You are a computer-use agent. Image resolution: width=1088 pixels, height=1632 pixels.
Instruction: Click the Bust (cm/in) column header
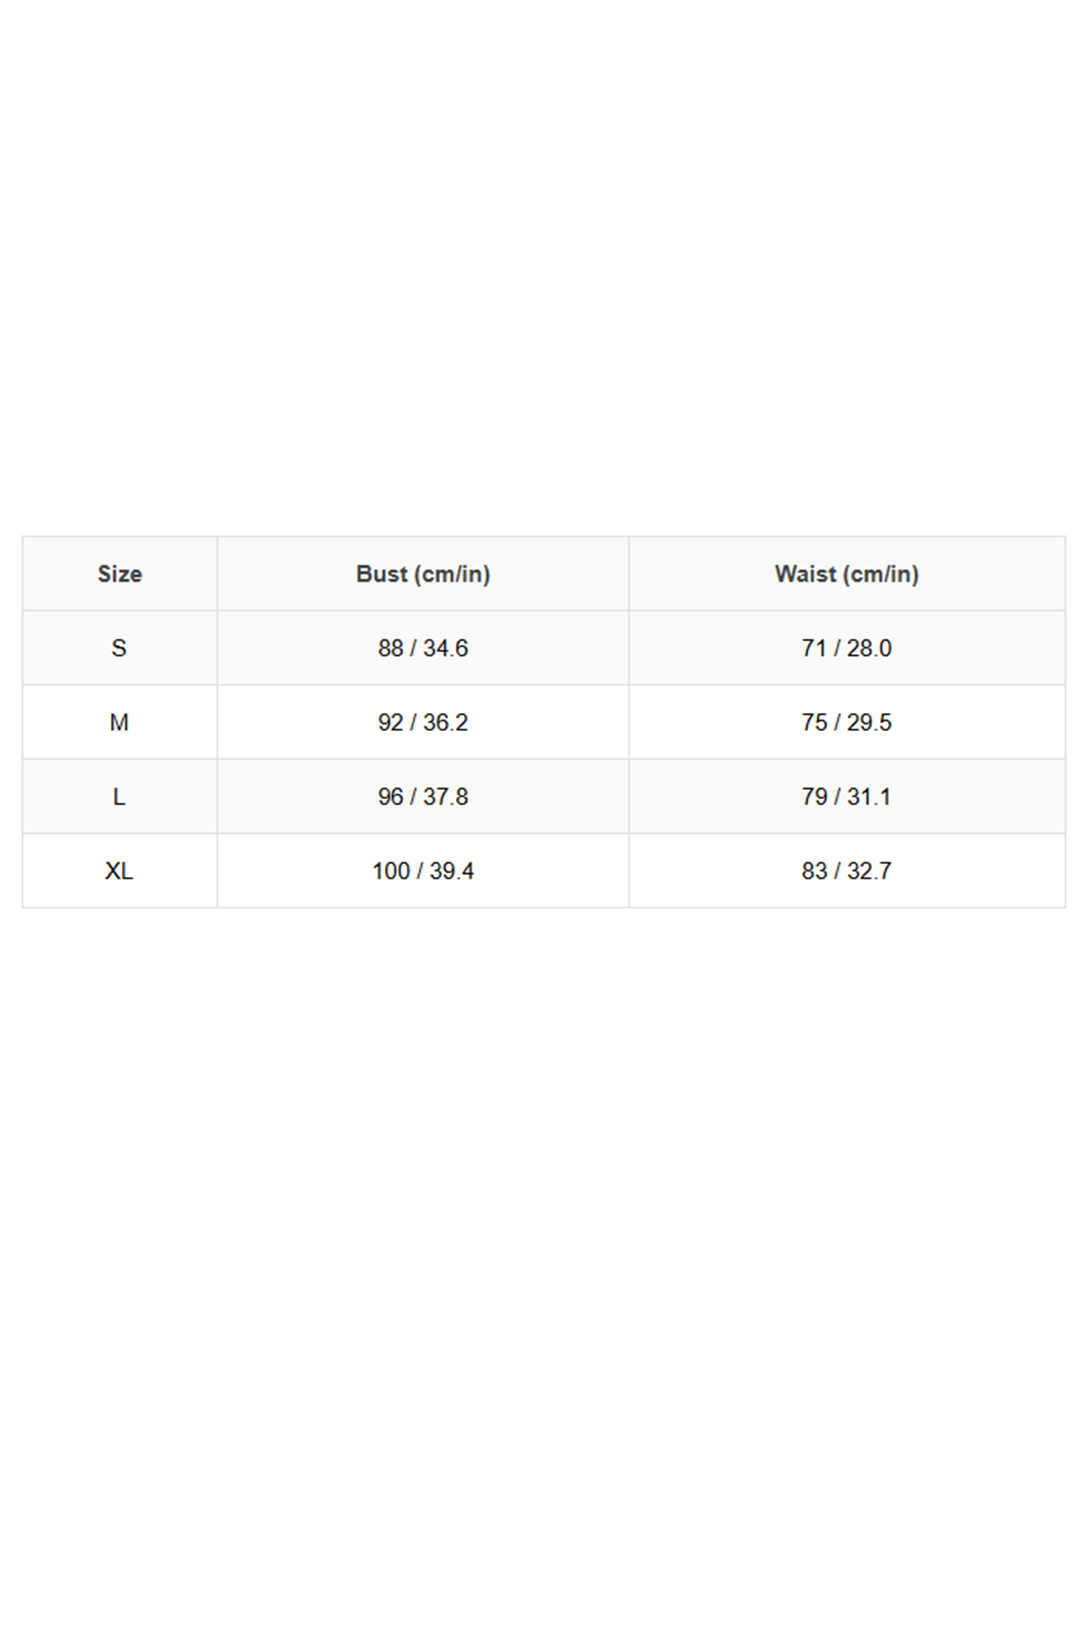click(x=423, y=574)
